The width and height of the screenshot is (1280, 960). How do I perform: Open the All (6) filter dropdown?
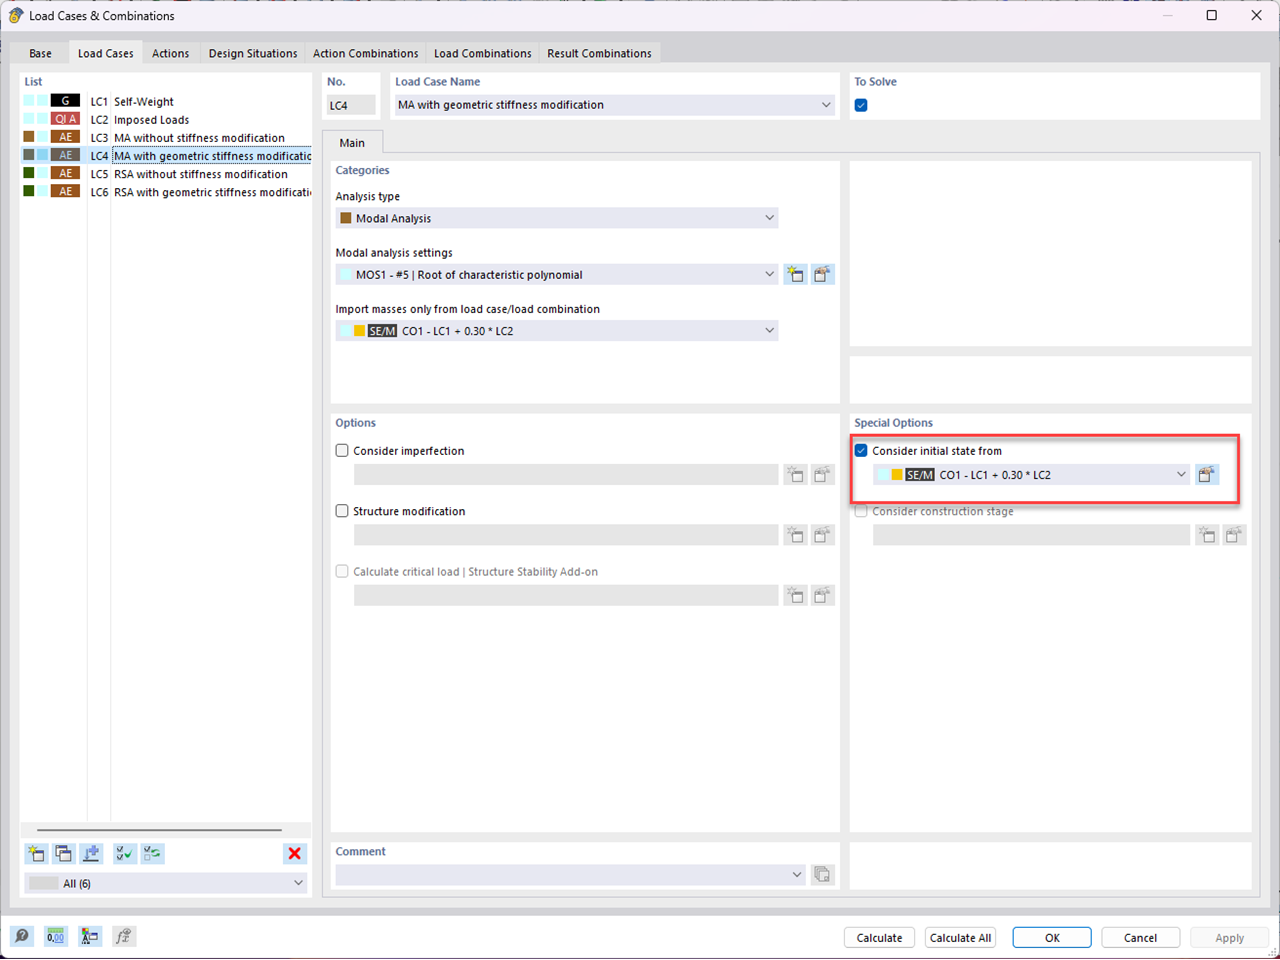pos(297,882)
